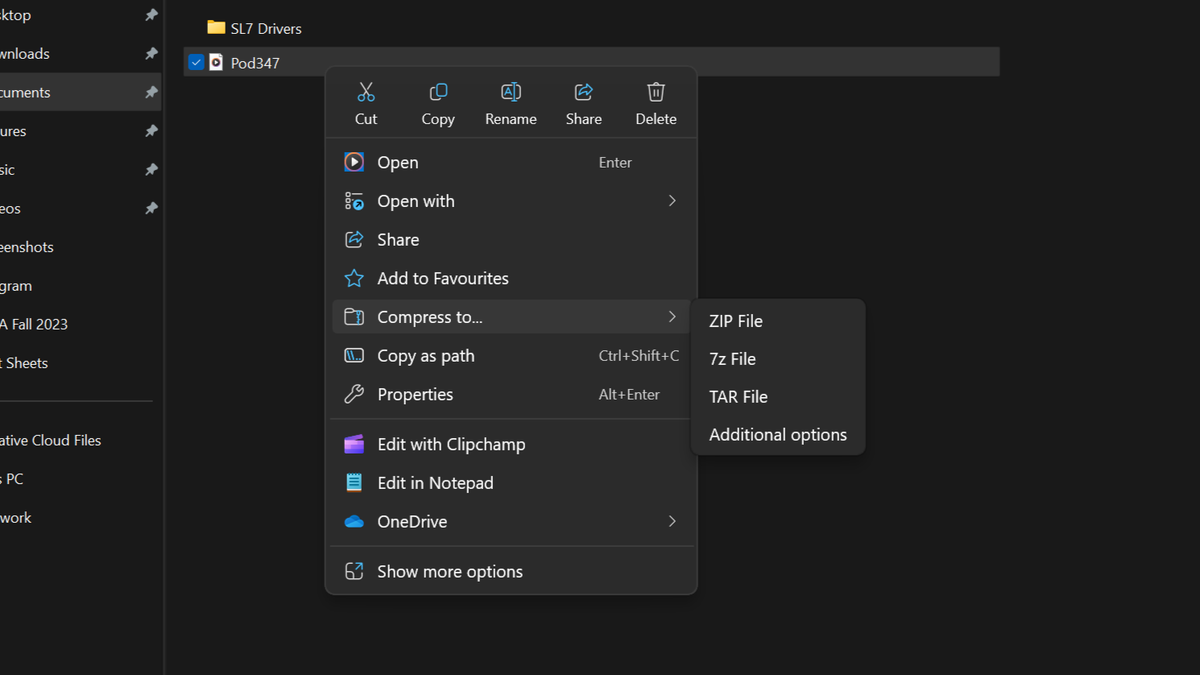Expand the Compress to submenu arrow
The width and height of the screenshot is (1200, 675).
click(672, 316)
